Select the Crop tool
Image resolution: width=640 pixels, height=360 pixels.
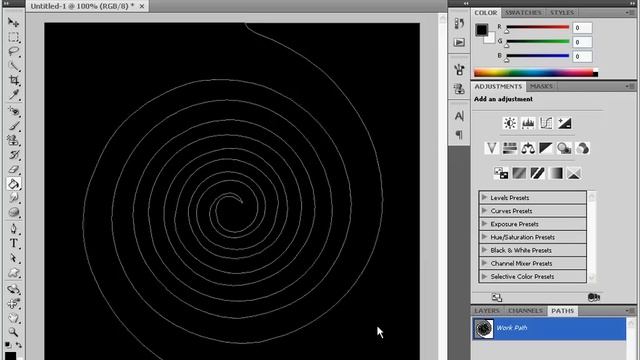13,80
